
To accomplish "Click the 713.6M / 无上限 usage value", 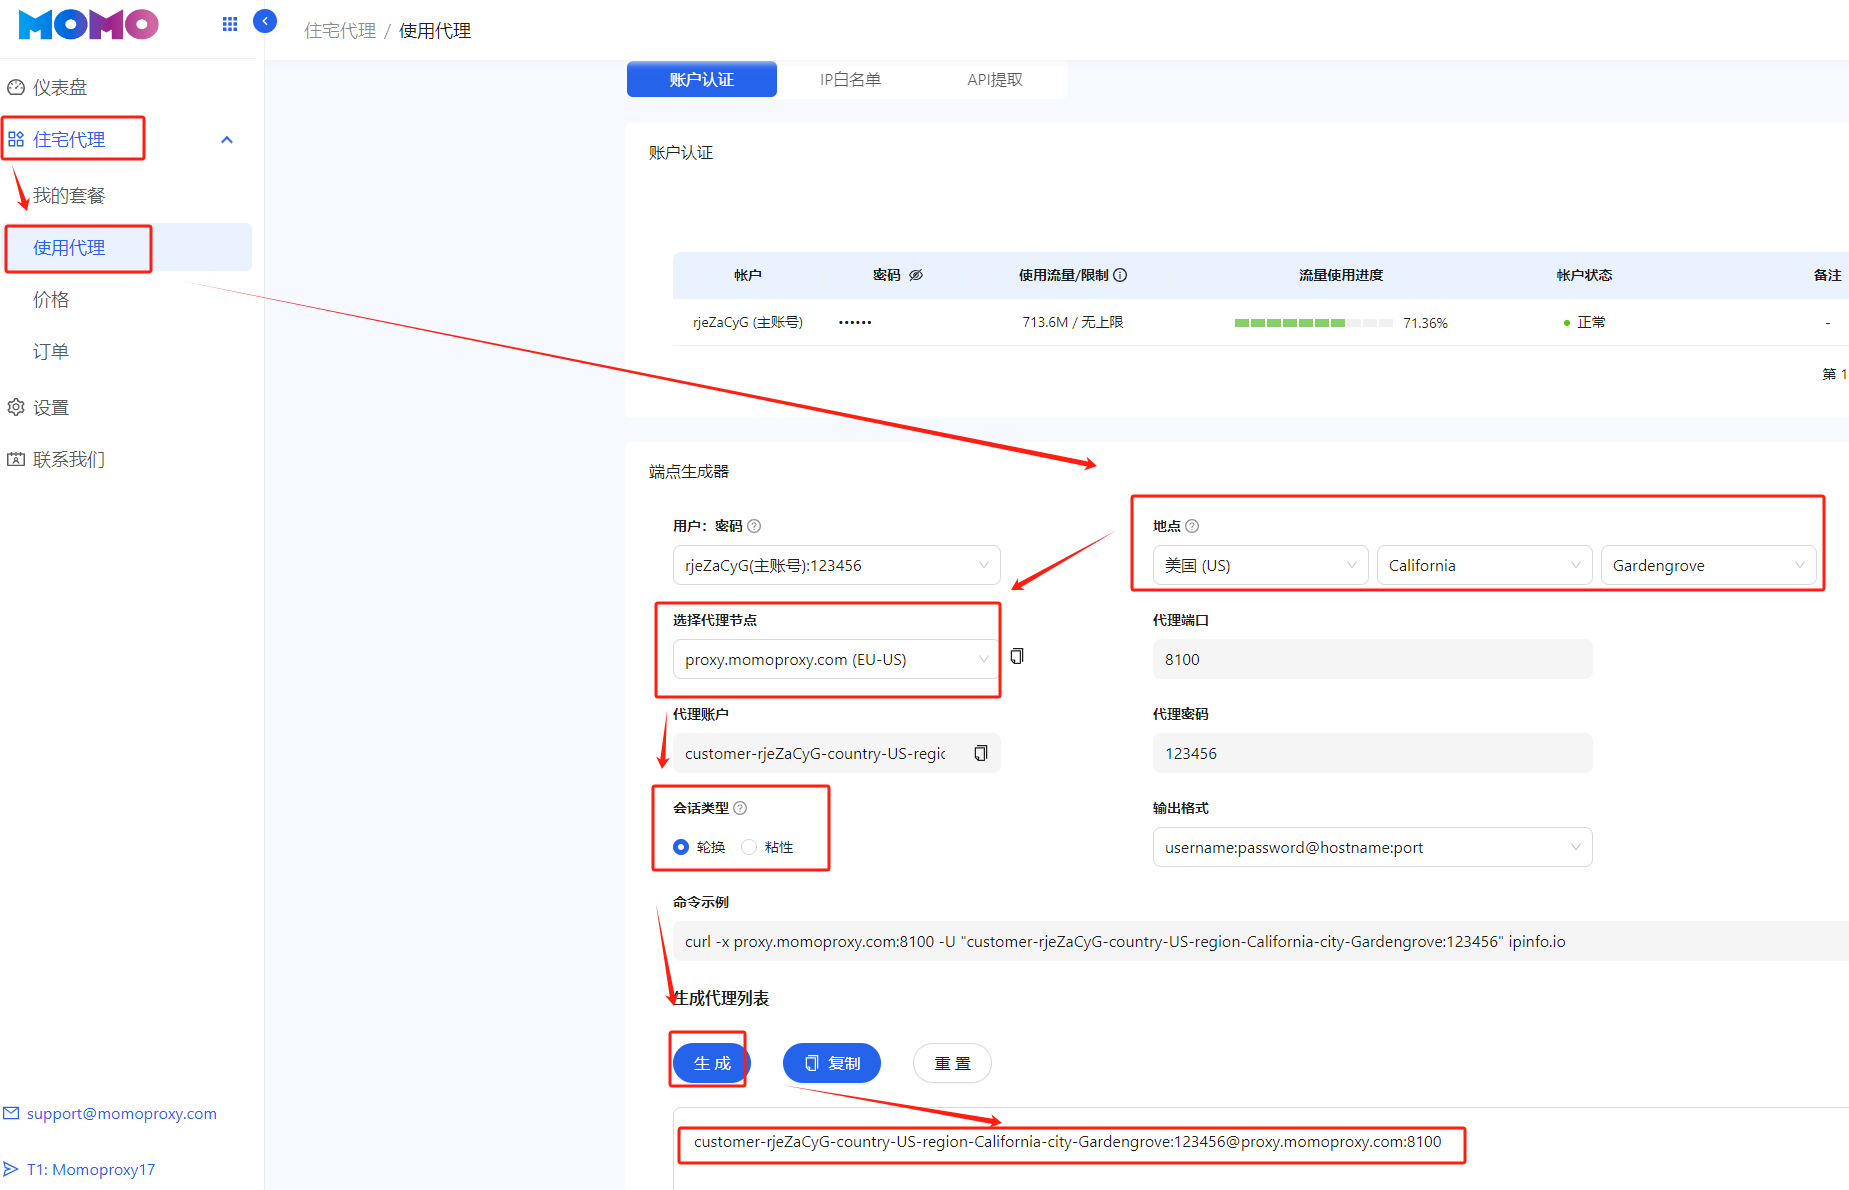I will coord(1073,322).
